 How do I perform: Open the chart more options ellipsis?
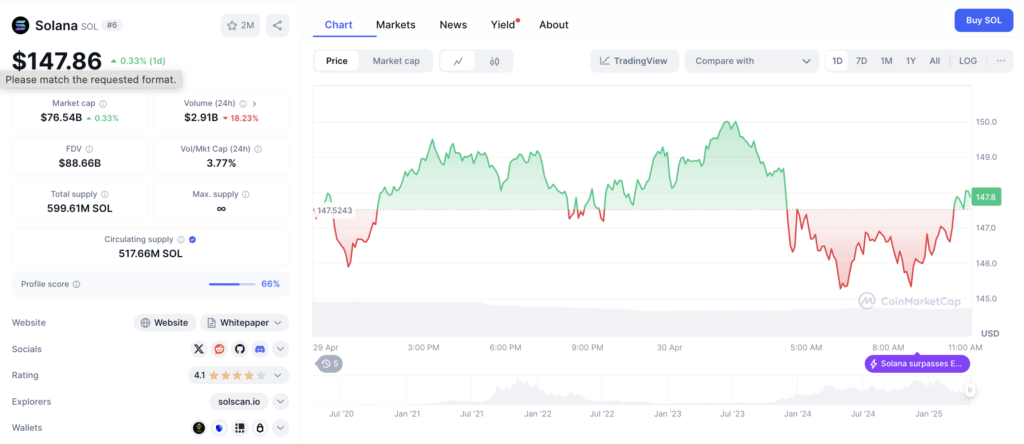(x=1000, y=61)
